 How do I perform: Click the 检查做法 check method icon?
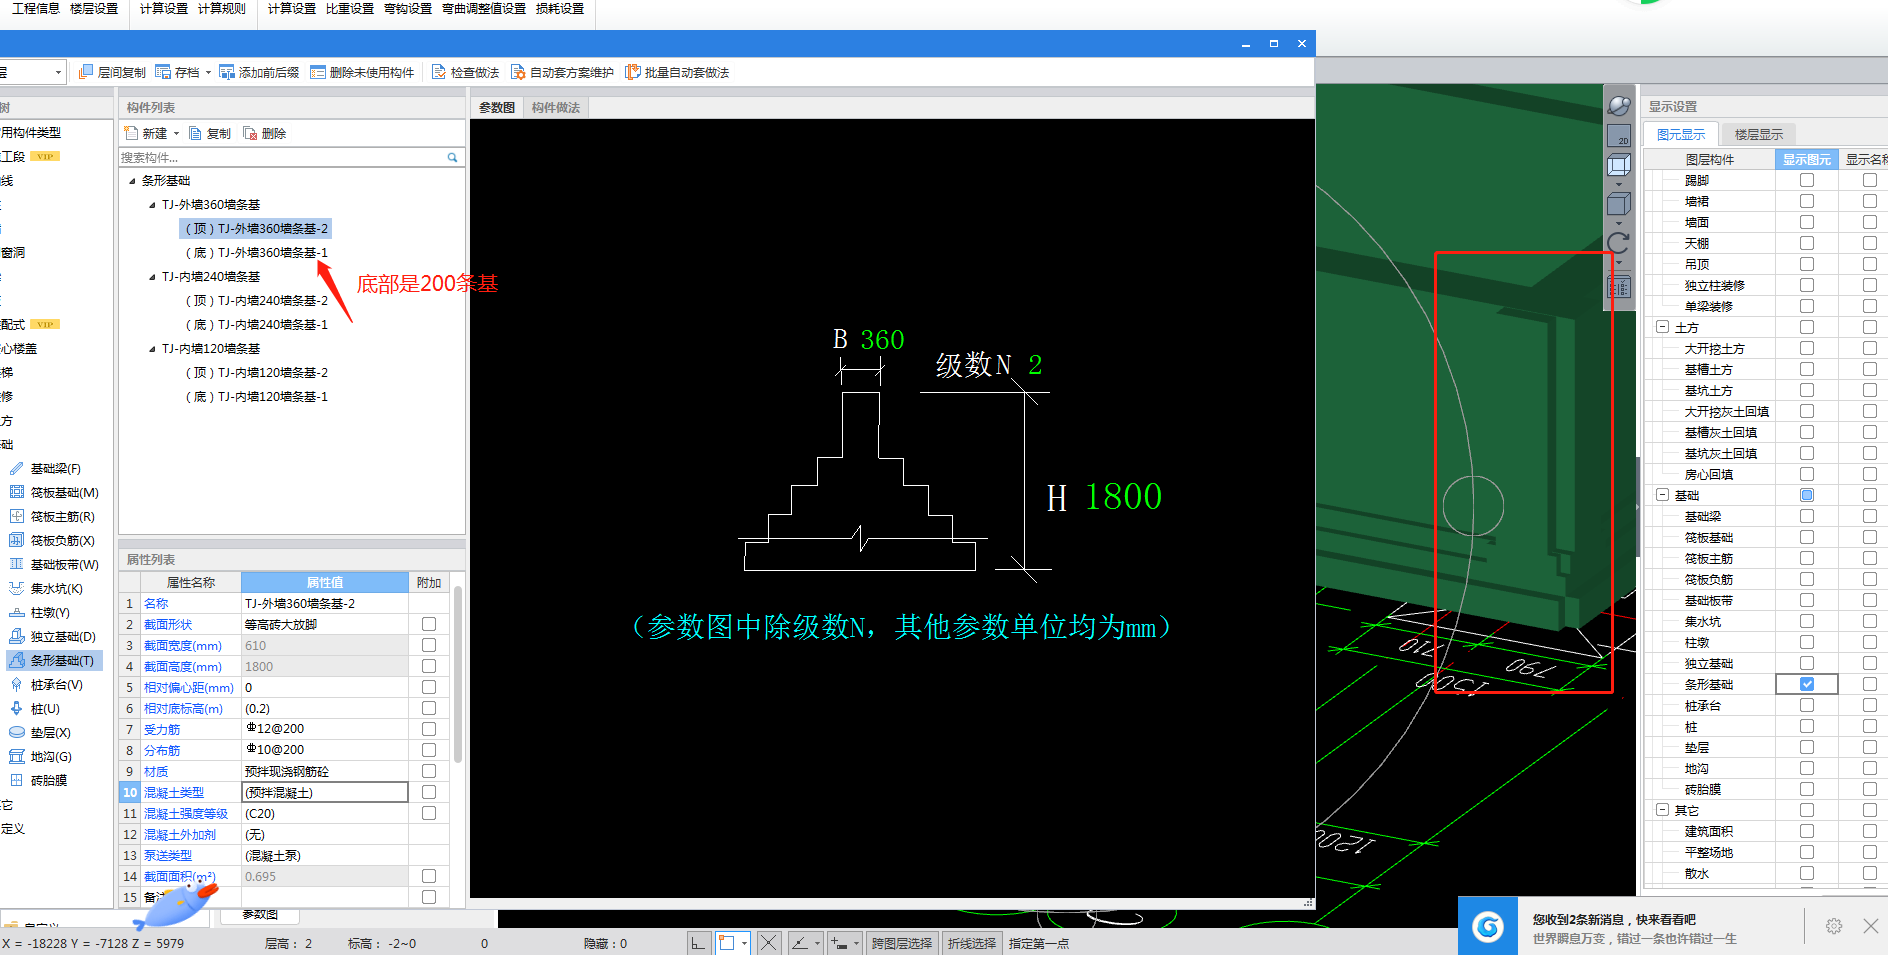tap(439, 72)
